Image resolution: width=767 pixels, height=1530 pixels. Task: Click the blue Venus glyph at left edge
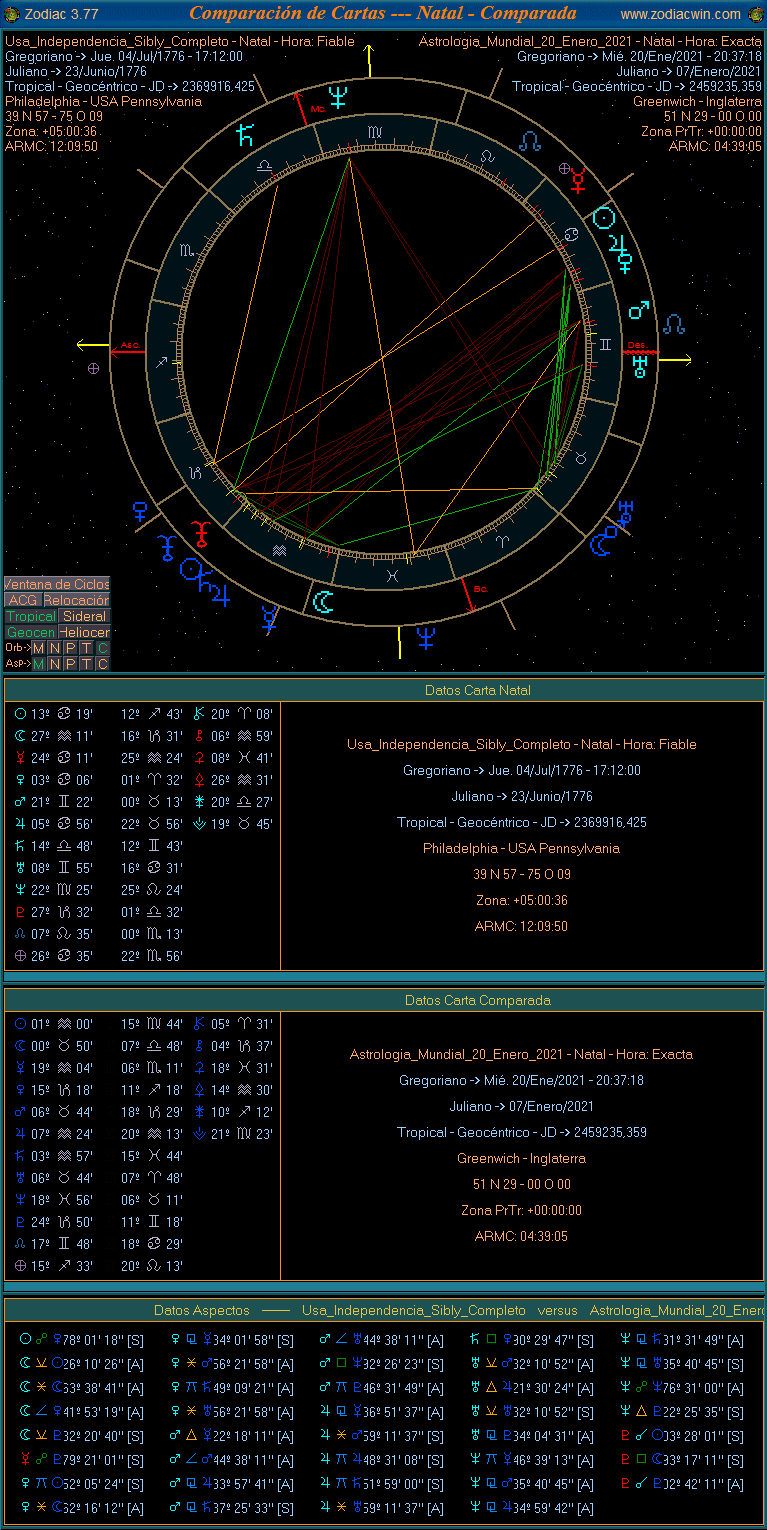pyautogui.click(x=140, y=512)
